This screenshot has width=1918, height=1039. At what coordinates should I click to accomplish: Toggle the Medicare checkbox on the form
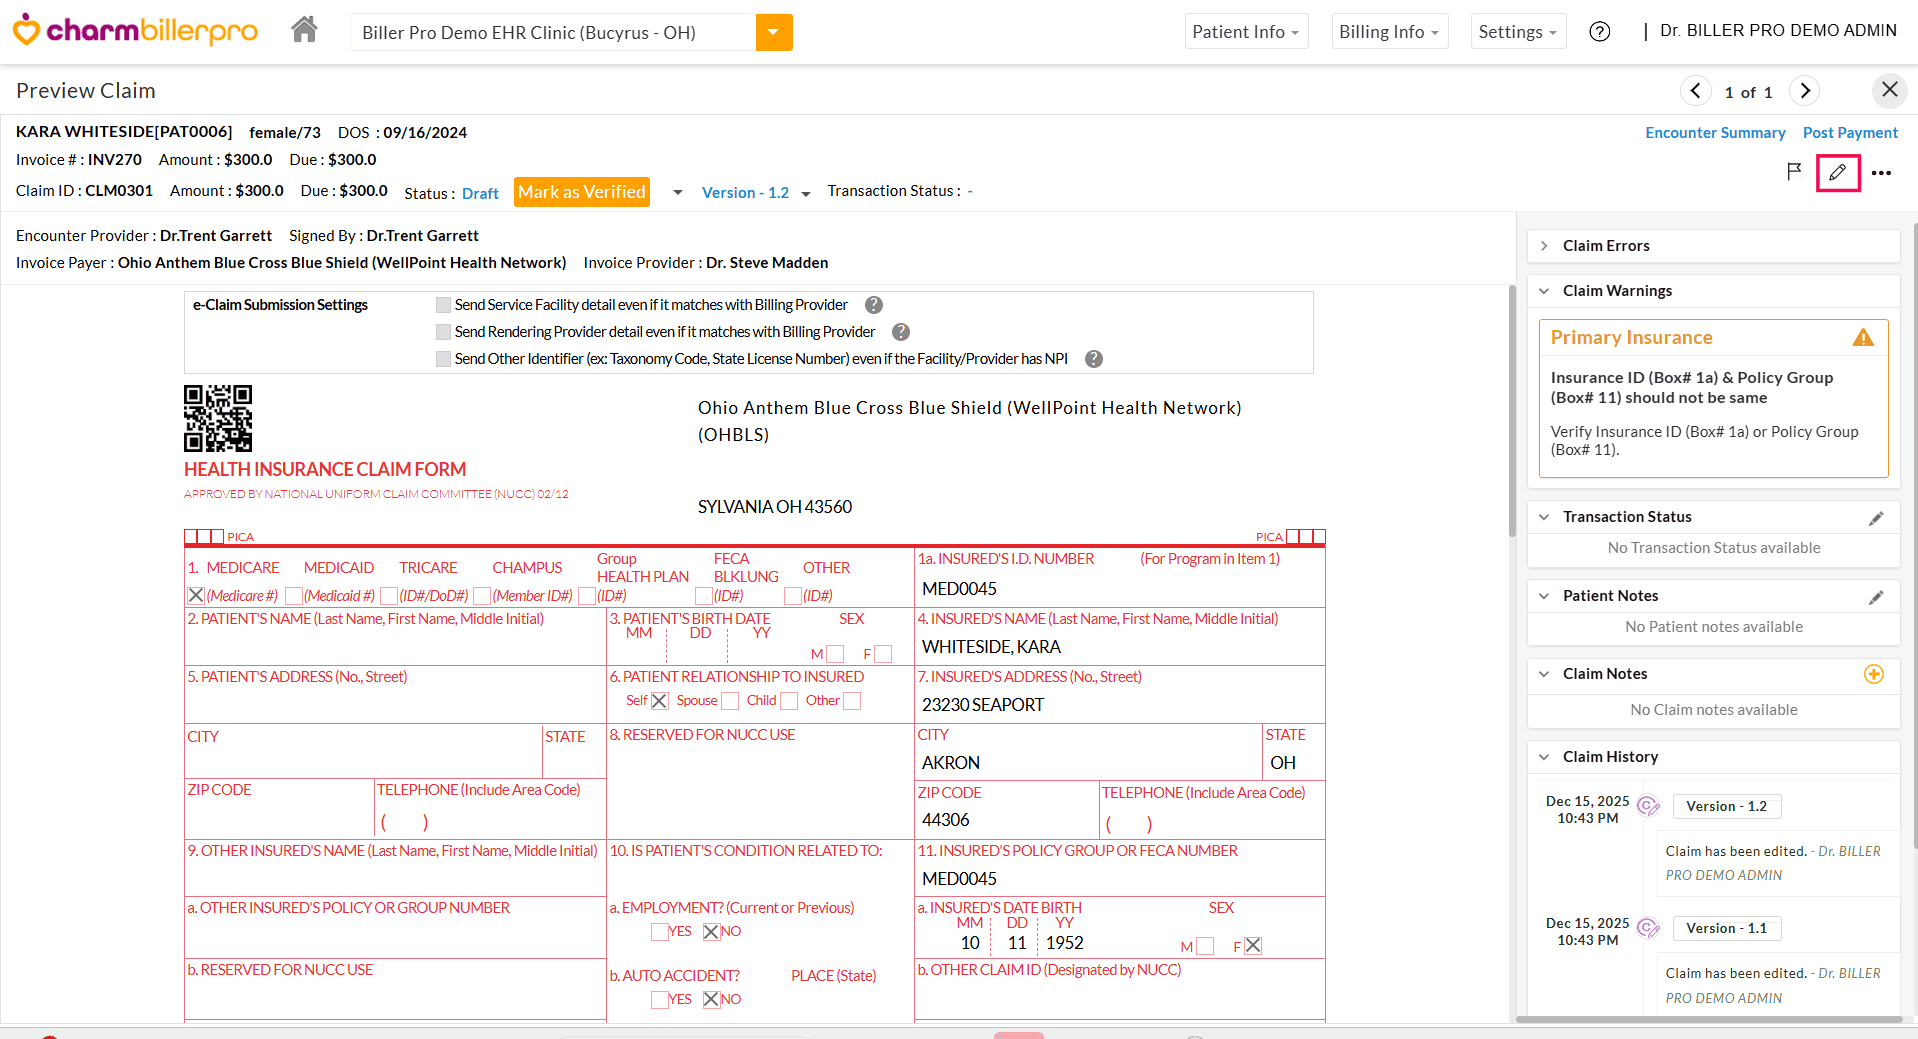[x=196, y=595]
